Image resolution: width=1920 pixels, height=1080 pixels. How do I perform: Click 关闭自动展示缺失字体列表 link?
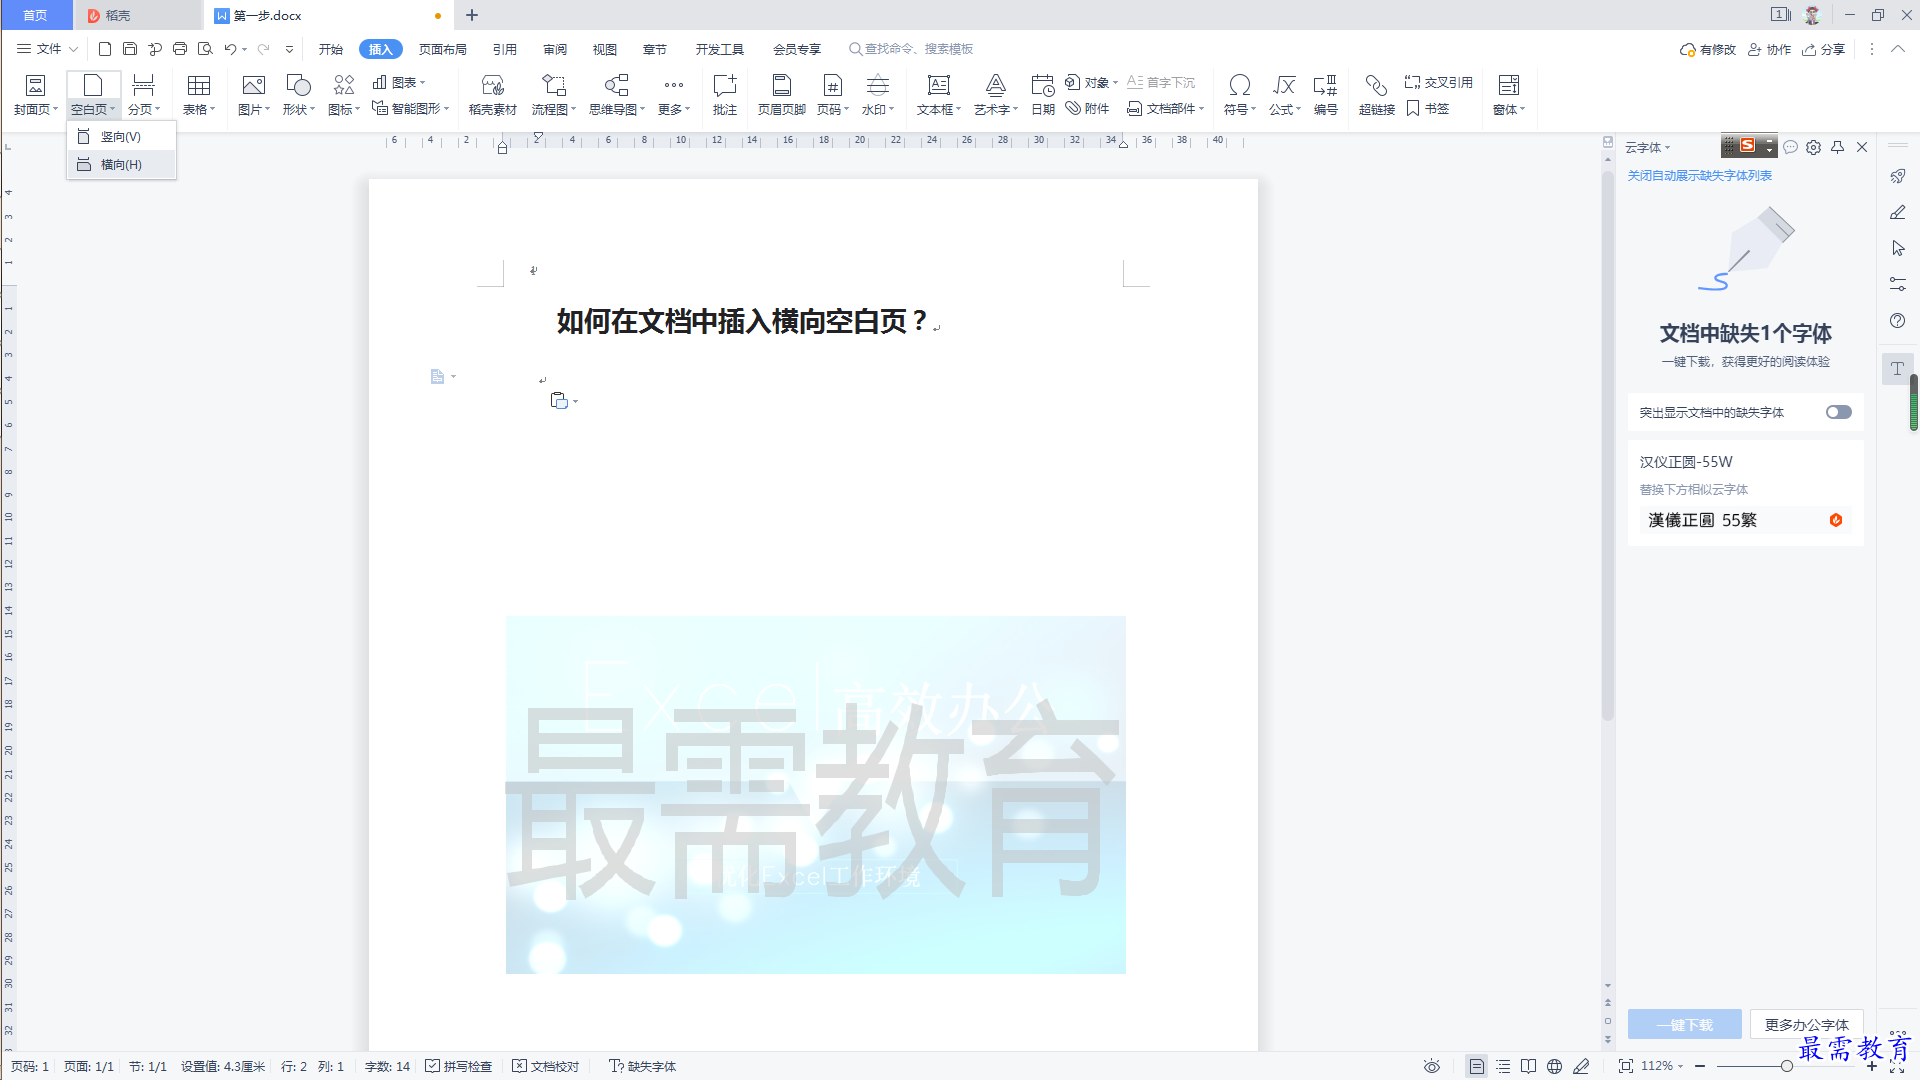pyautogui.click(x=1699, y=176)
